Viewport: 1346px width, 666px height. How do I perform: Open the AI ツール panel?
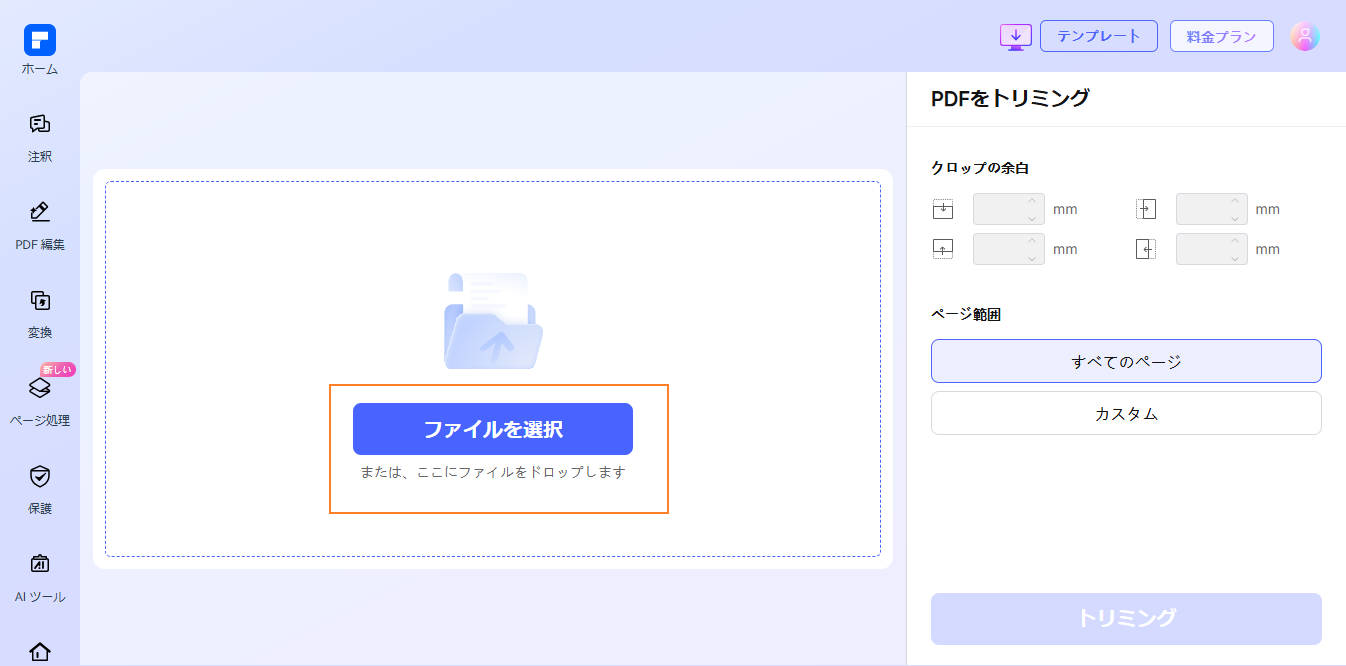[x=40, y=578]
